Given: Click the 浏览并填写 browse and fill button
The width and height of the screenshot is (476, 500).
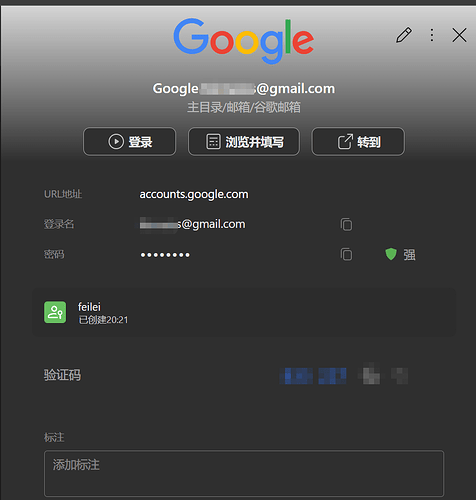Looking at the screenshot, I should (x=244, y=142).
